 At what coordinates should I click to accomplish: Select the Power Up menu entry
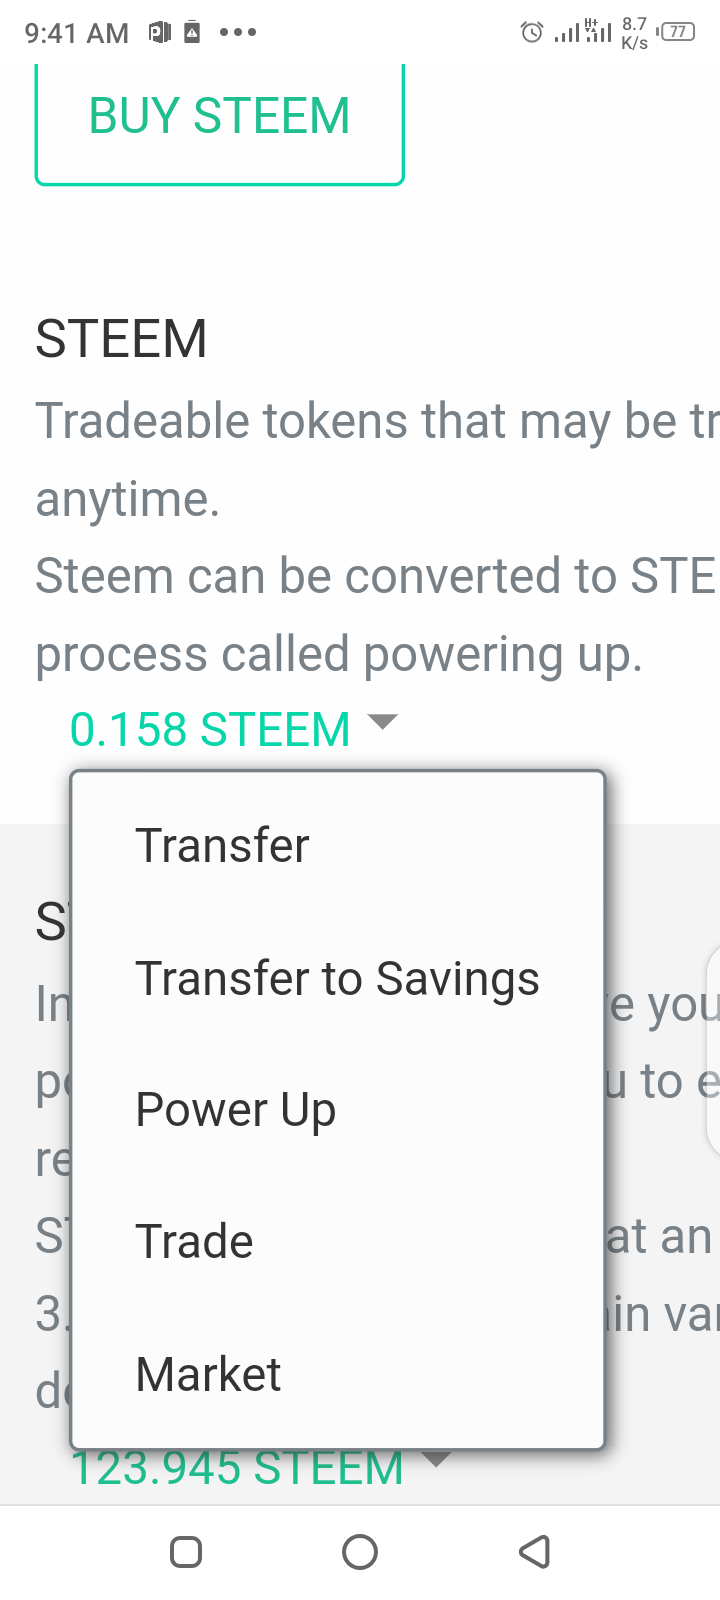(338, 1110)
